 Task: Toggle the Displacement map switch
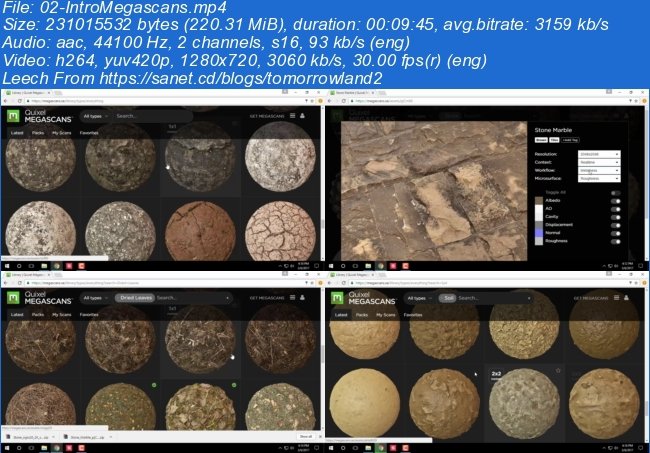pyautogui.click(x=616, y=225)
